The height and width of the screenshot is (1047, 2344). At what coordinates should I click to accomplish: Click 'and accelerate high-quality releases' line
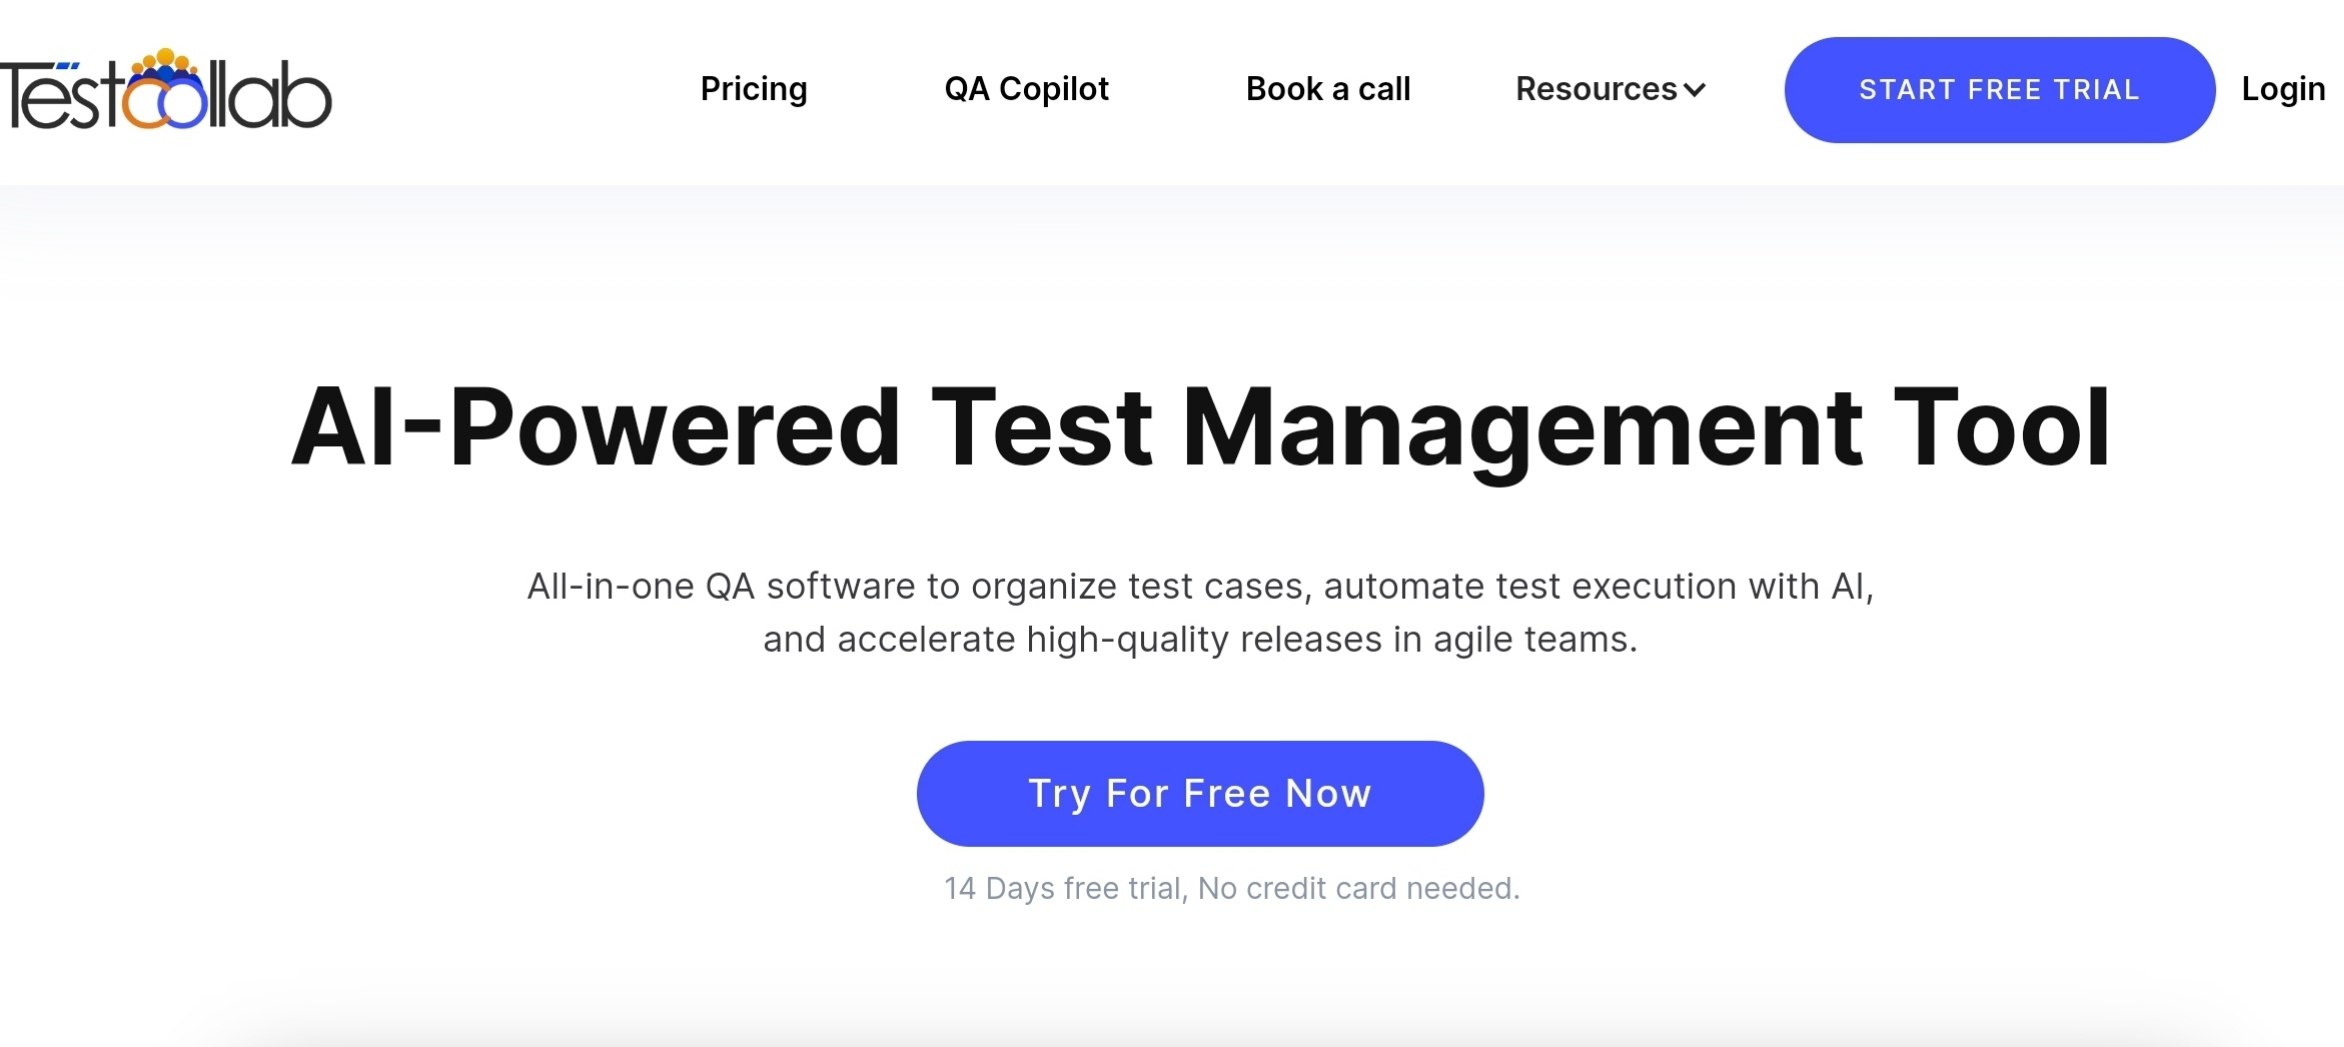(1200, 639)
